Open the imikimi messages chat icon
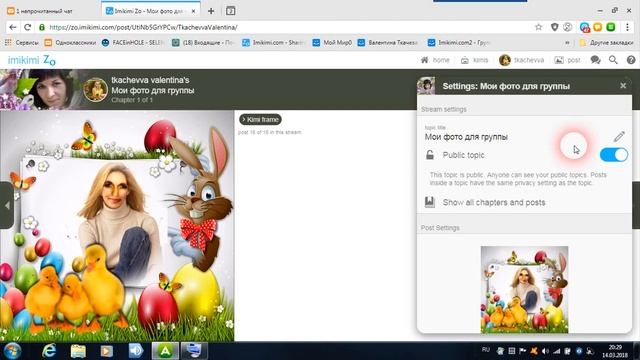 596,60
